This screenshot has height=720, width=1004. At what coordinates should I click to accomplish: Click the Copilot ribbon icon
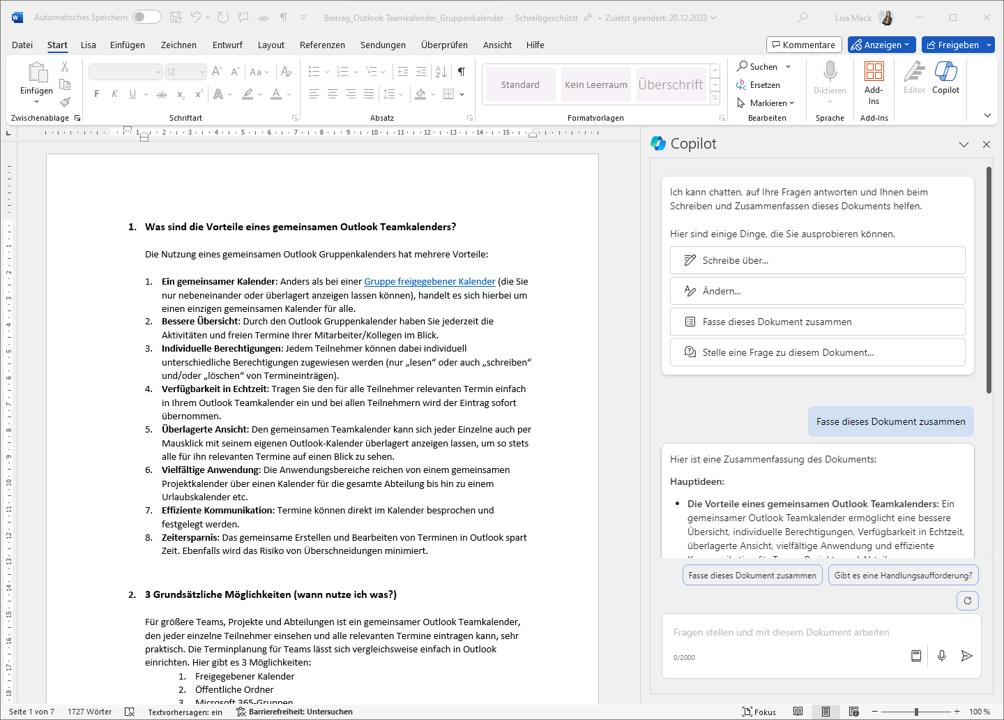coord(945,71)
